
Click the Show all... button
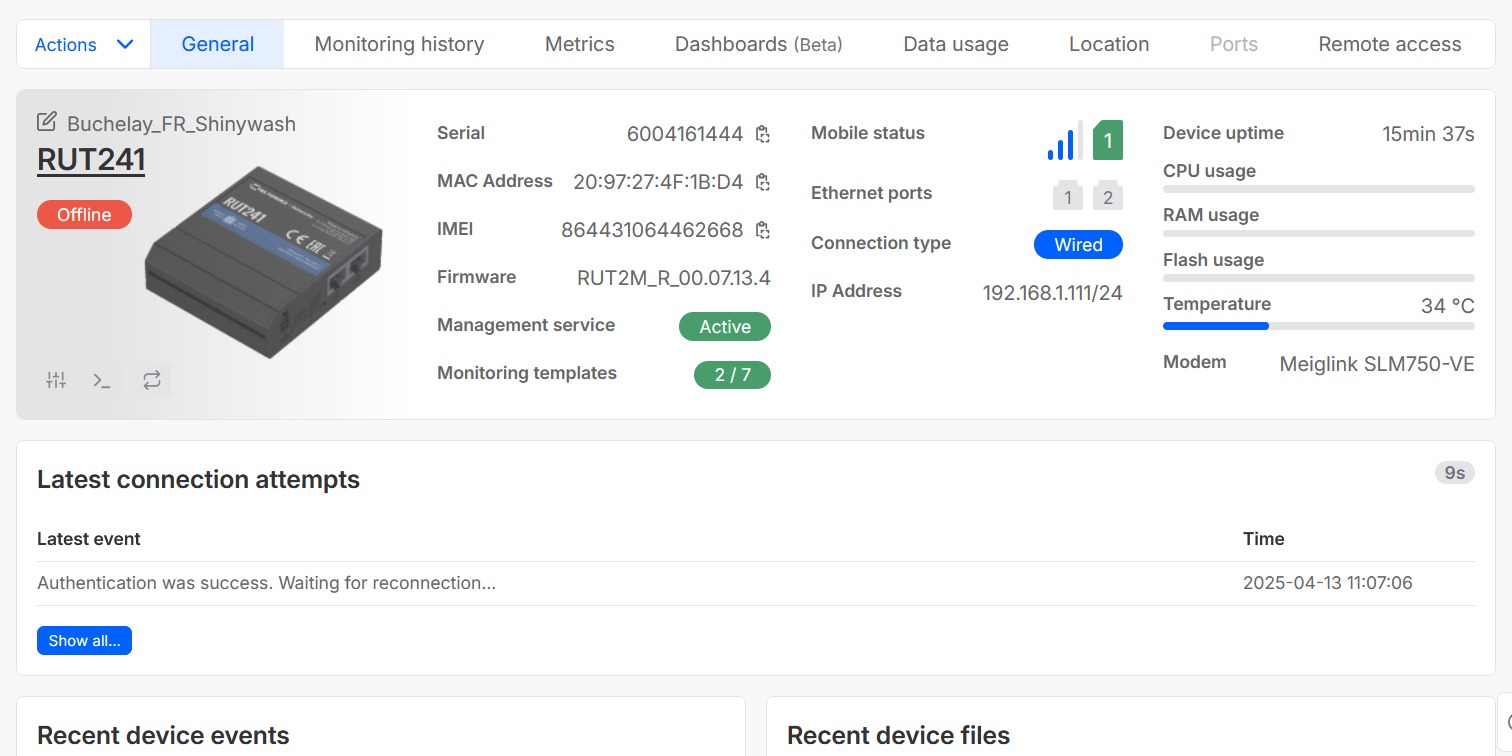click(x=84, y=641)
